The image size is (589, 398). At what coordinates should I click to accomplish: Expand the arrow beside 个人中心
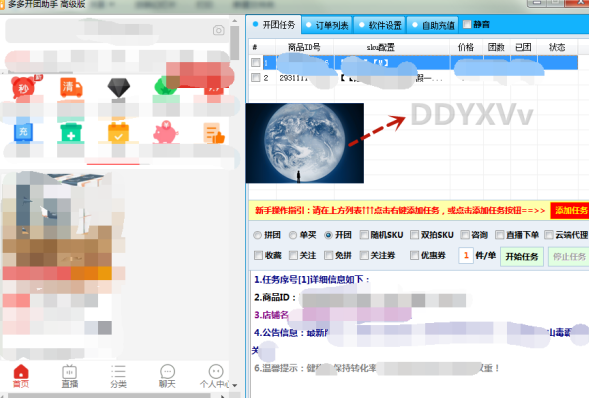click(x=235, y=385)
